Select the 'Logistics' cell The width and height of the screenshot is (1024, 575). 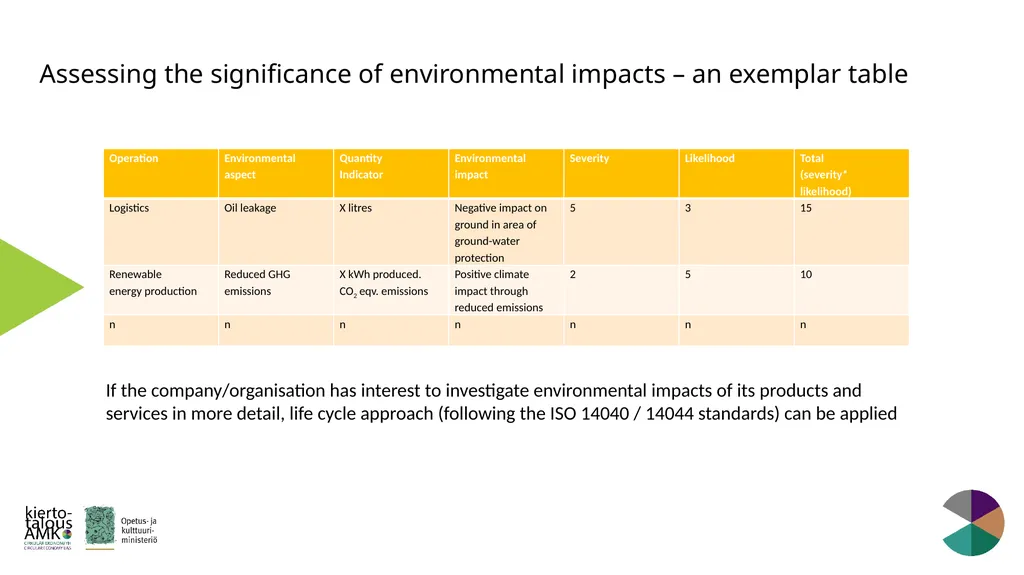pos(161,231)
